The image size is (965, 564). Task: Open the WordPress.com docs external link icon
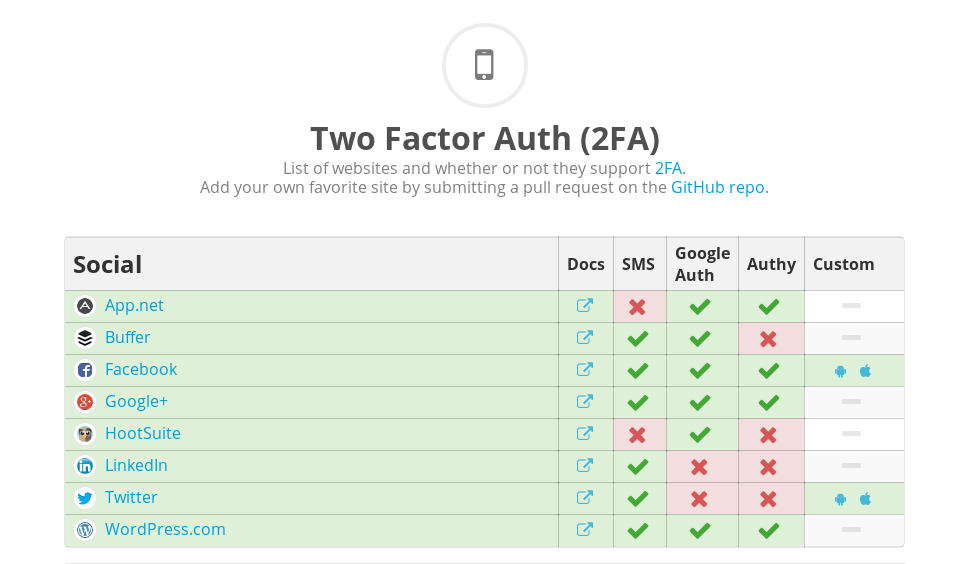[x=585, y=530]
